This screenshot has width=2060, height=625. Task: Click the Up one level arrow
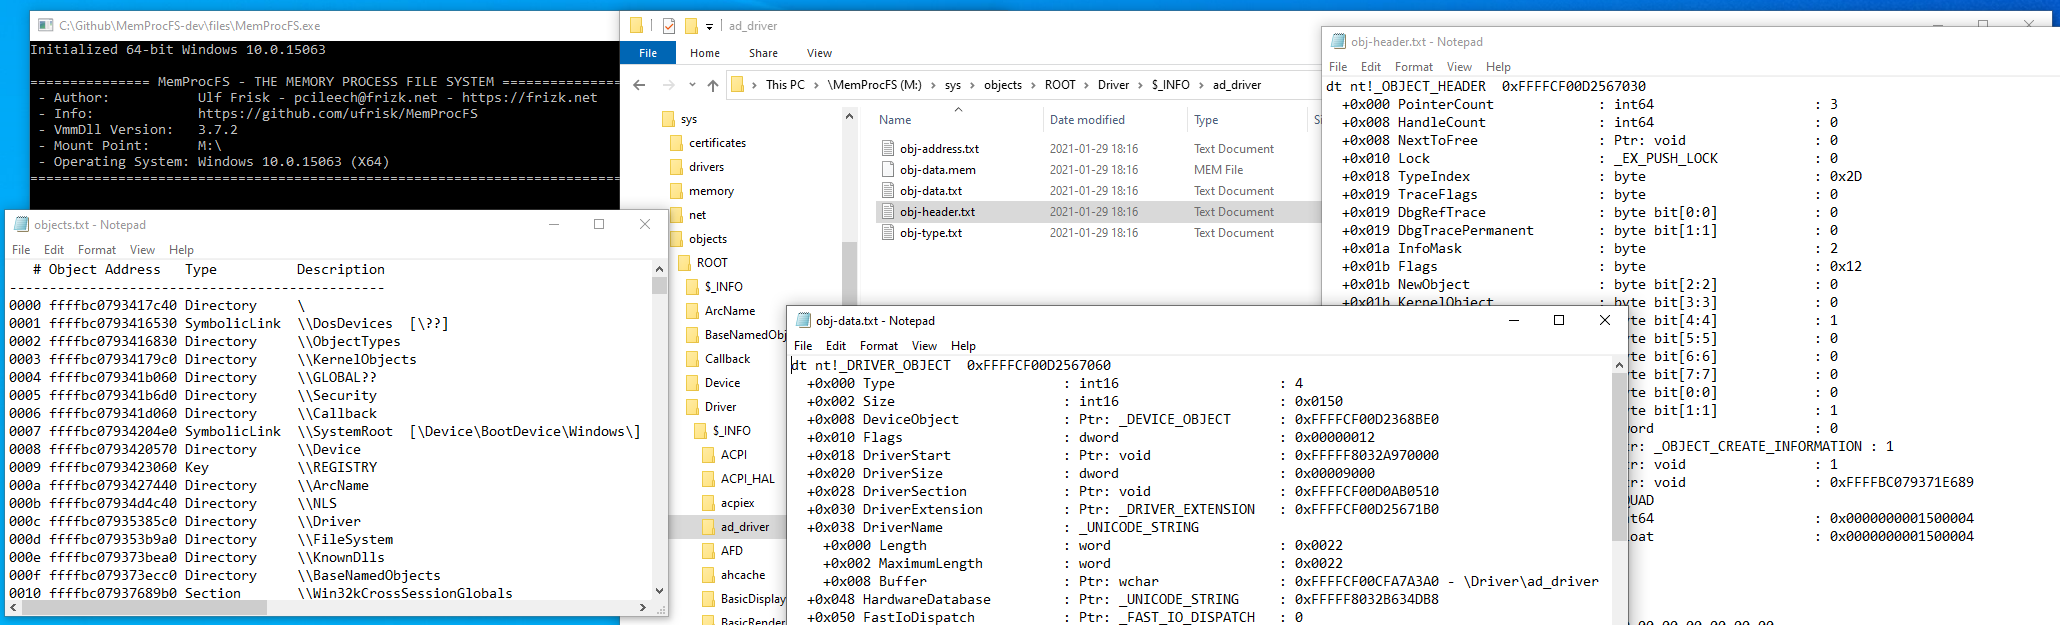click(x=712, y=85)
